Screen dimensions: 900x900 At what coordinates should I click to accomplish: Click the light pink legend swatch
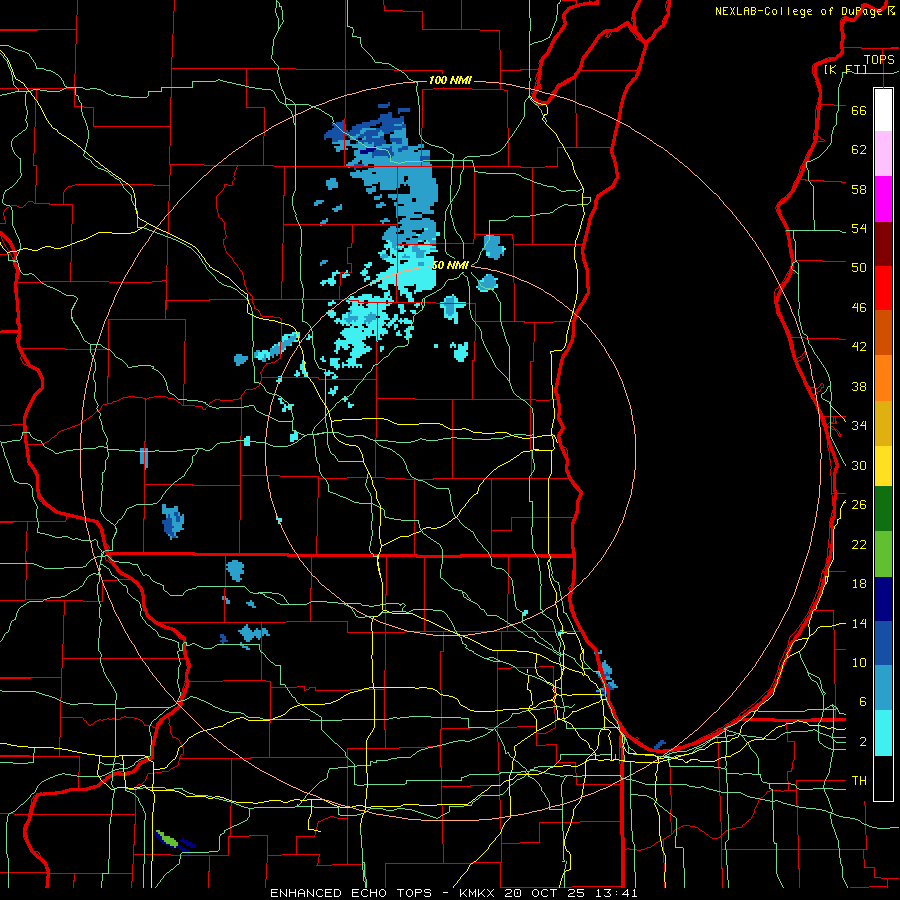click(x=883, y=154)
